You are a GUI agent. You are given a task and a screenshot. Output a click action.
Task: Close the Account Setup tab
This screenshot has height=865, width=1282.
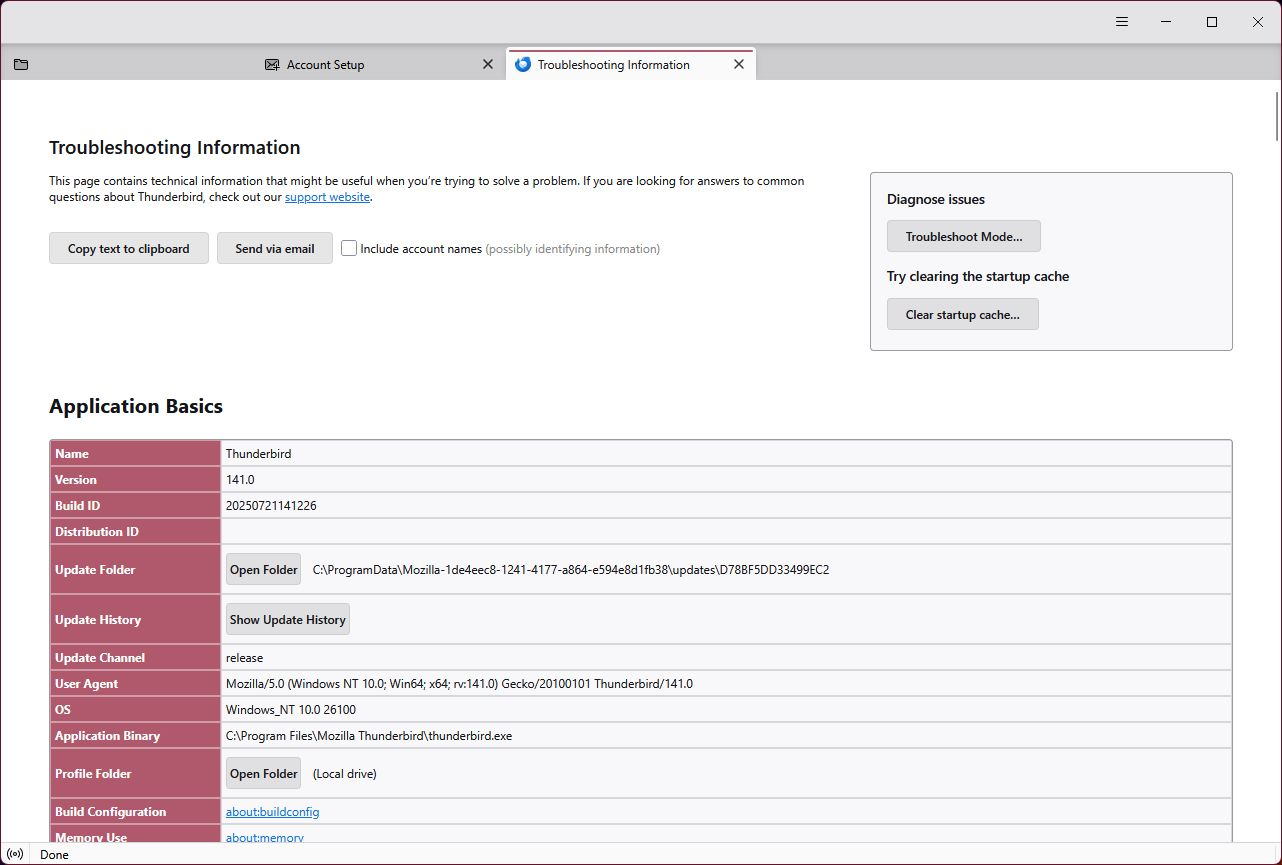click(x=488, y=65)
